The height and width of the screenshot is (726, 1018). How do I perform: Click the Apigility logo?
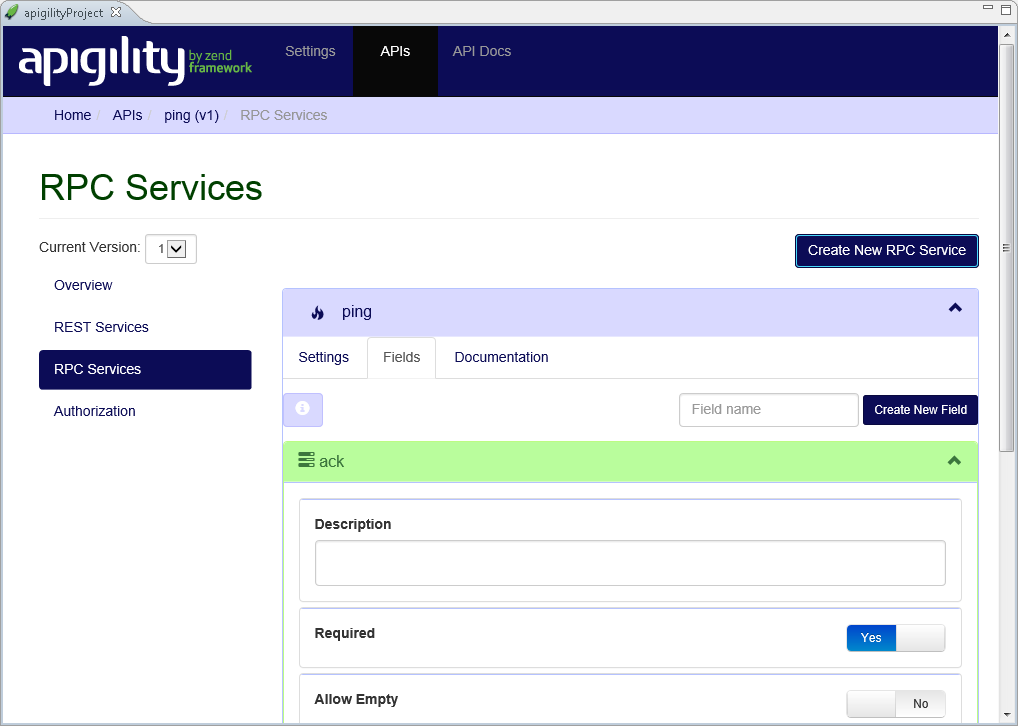coord(134,60)
